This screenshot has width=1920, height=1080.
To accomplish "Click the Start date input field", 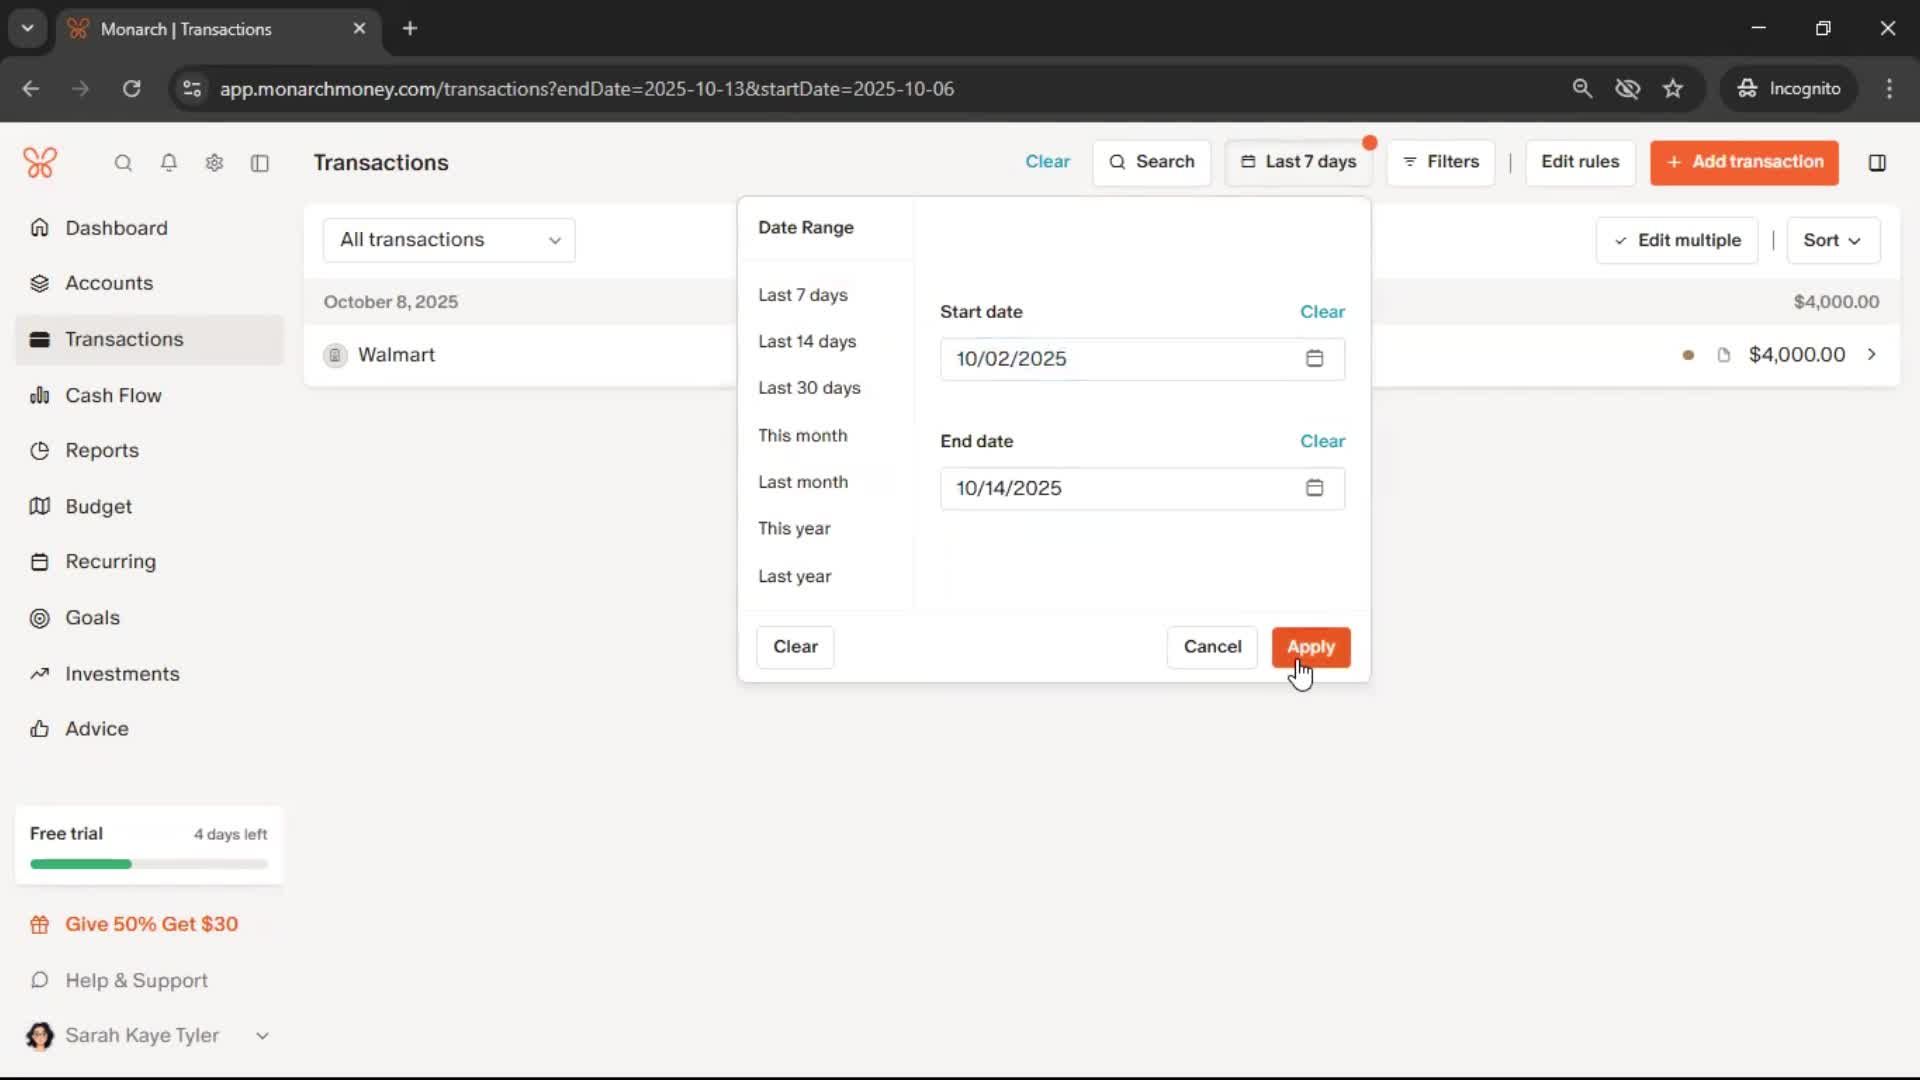I will (x=1120, y=358).
